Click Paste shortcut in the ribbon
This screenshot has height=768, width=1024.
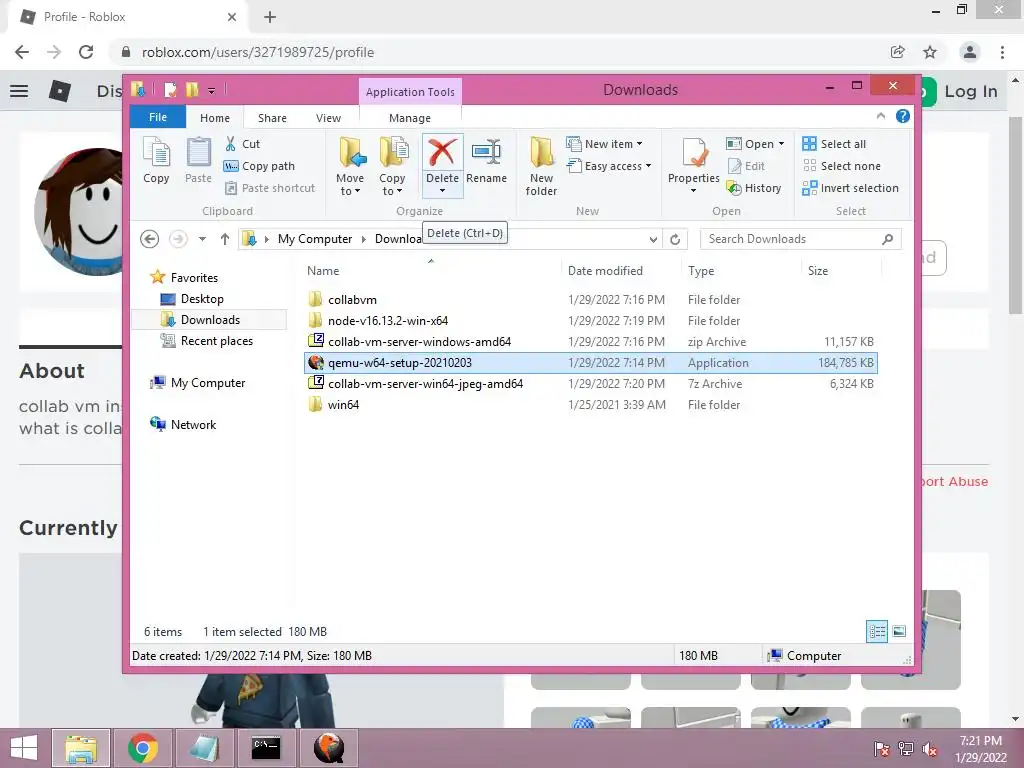(270, 188)
